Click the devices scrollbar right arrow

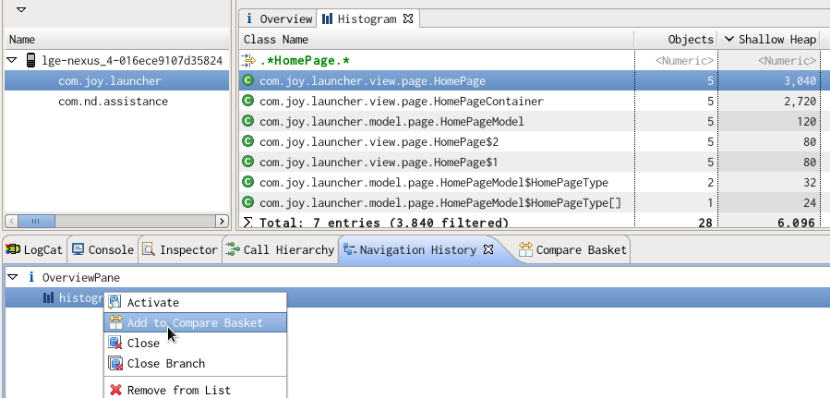pos(222,221)
